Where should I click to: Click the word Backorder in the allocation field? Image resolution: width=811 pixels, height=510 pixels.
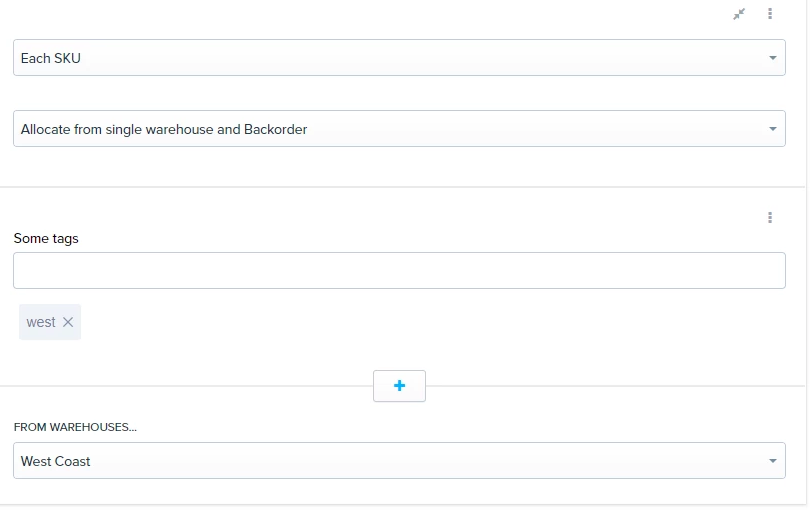click(276, 129)
